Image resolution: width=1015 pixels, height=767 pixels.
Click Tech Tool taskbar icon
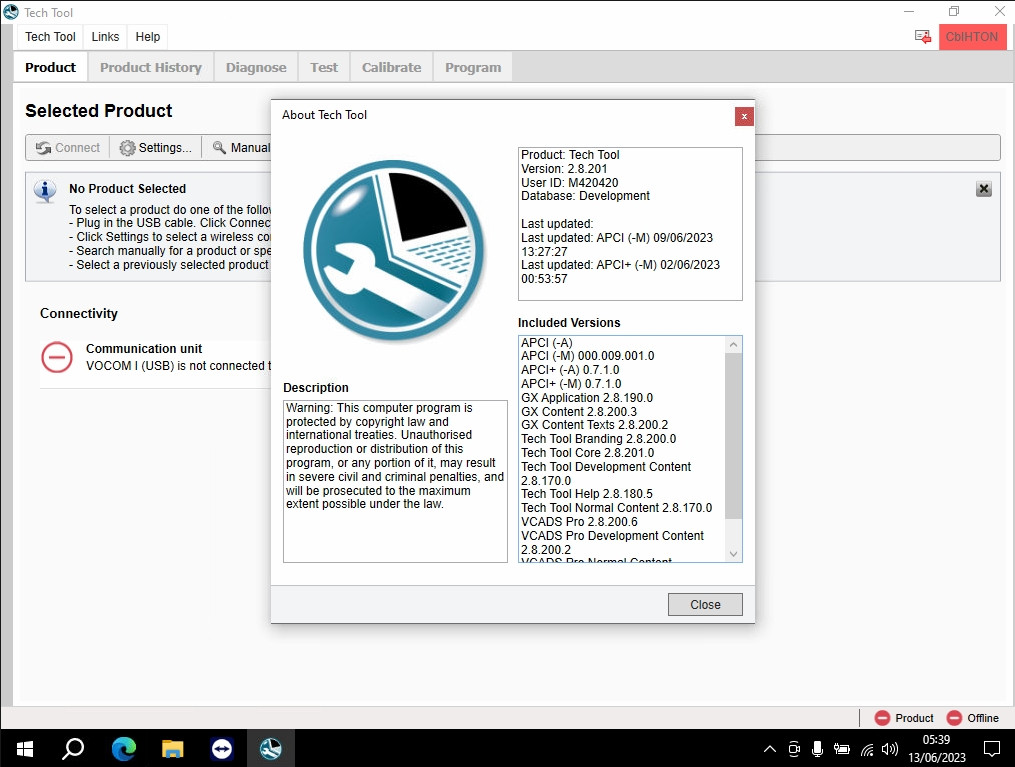271,749
